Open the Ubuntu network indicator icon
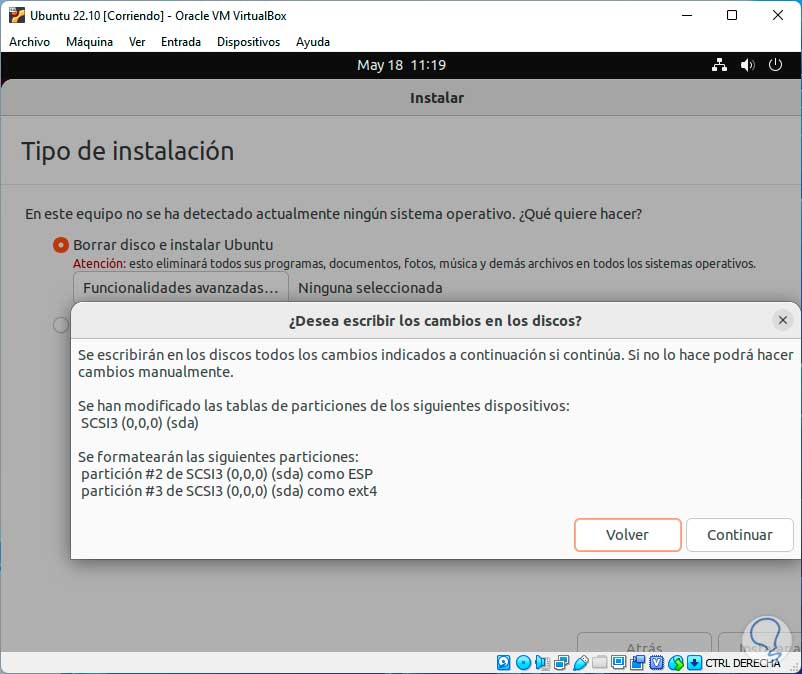Image resolution: width=802 pixels, height=674 pixels. 719,65
